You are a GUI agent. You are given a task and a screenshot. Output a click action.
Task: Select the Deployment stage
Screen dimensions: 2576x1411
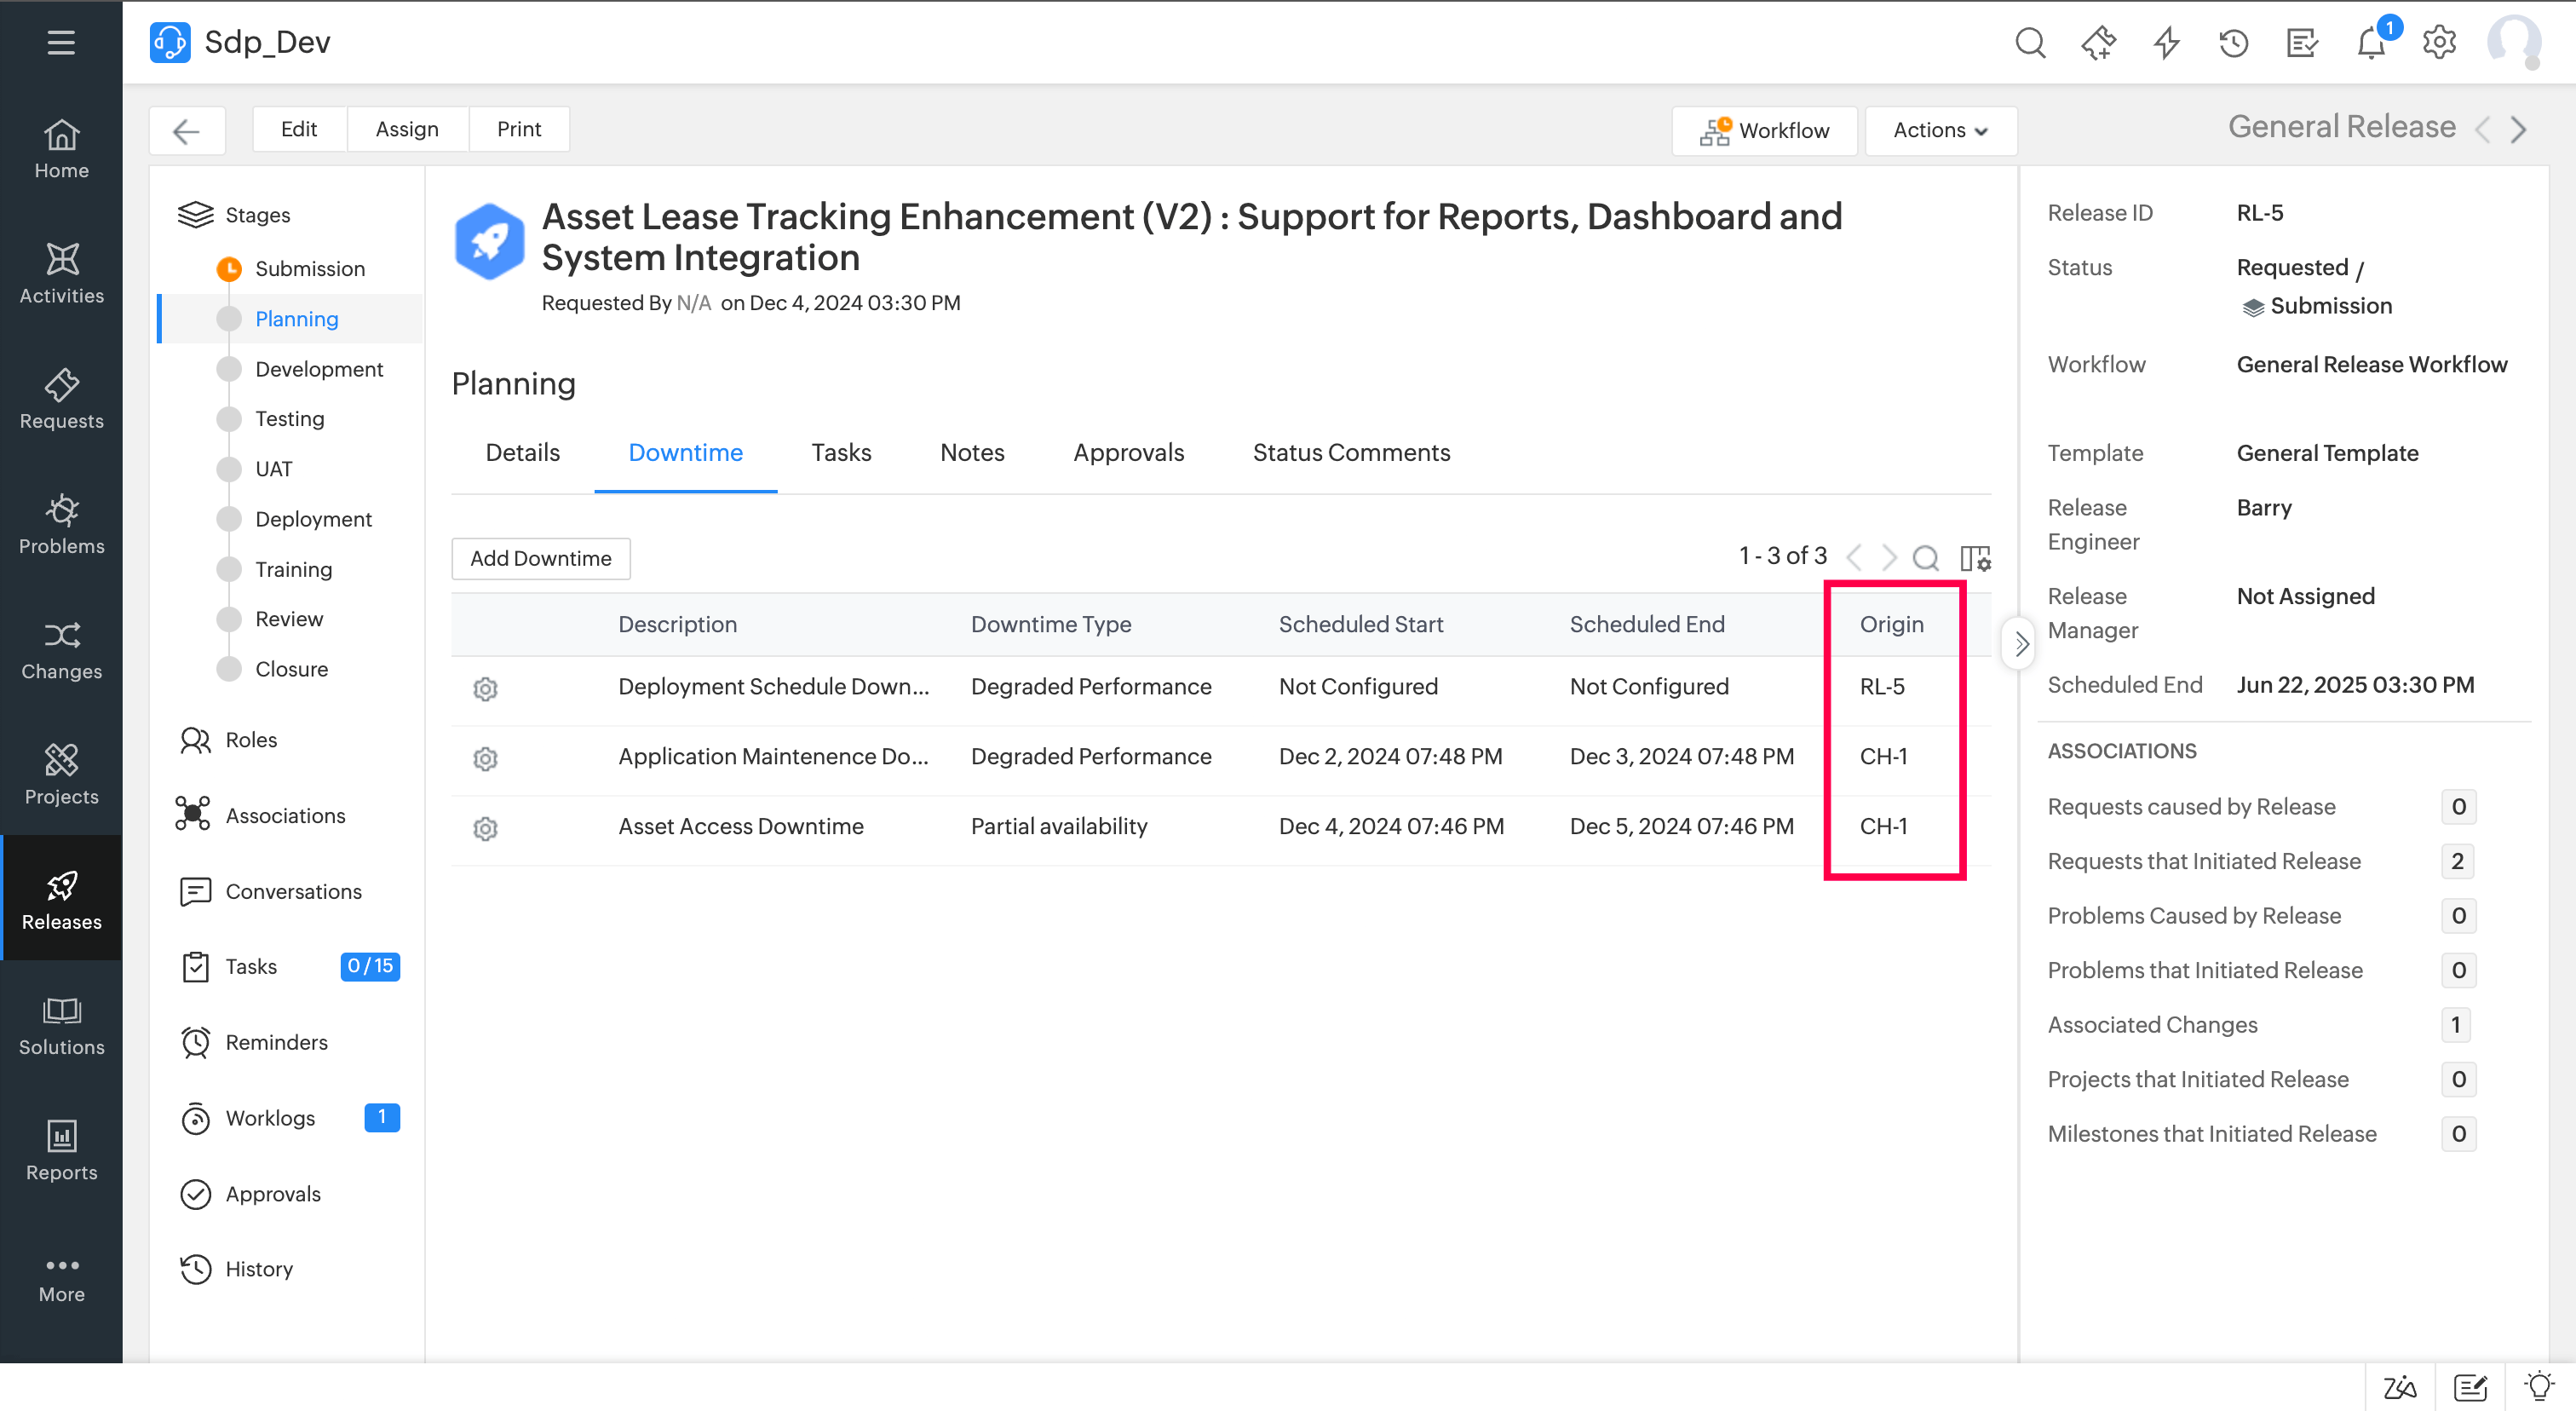tap(313, 519)
